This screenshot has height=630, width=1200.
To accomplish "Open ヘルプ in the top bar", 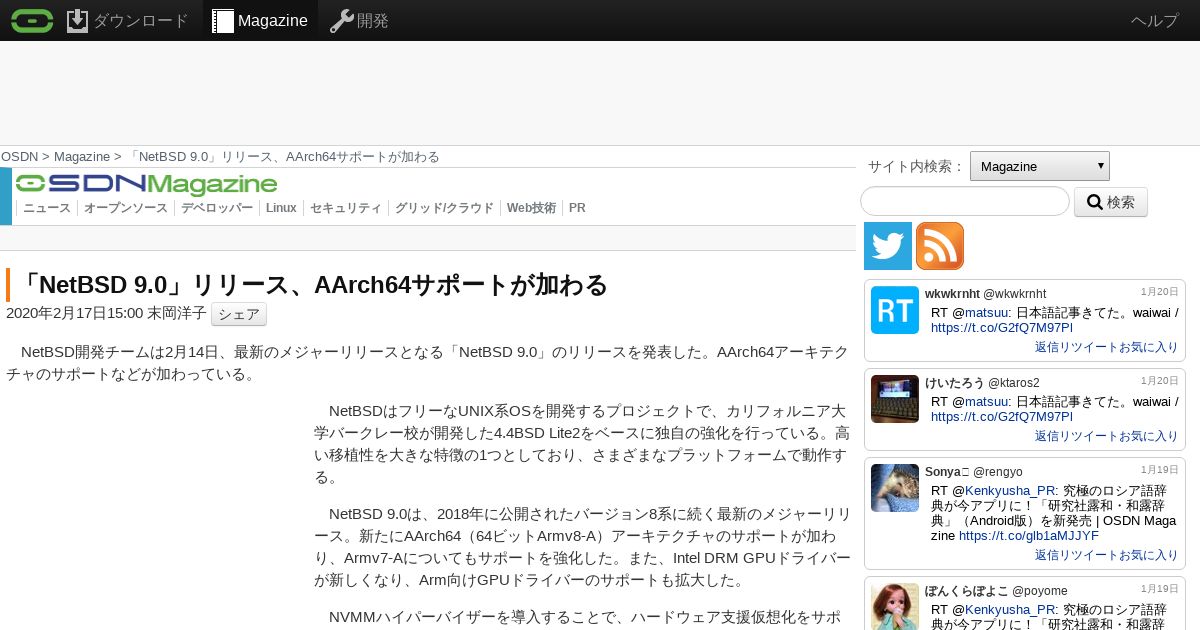I will pyautogui.click(x=1155, y=20).
